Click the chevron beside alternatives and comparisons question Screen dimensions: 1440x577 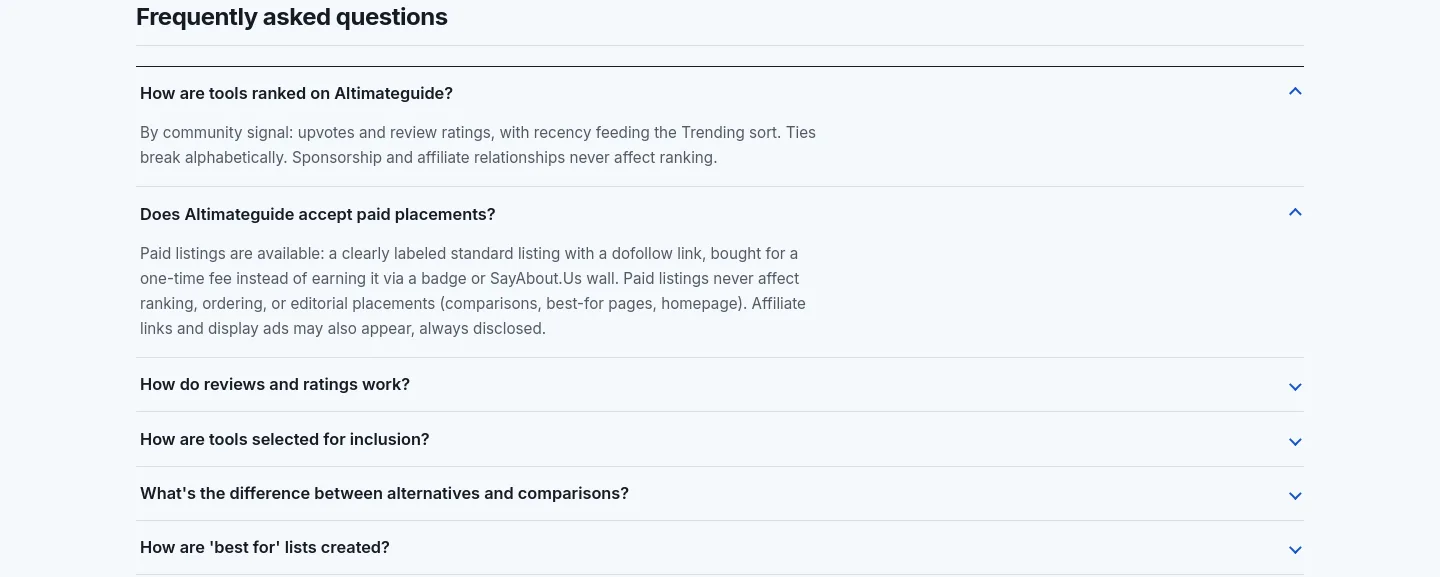[x=1295, y=496]
